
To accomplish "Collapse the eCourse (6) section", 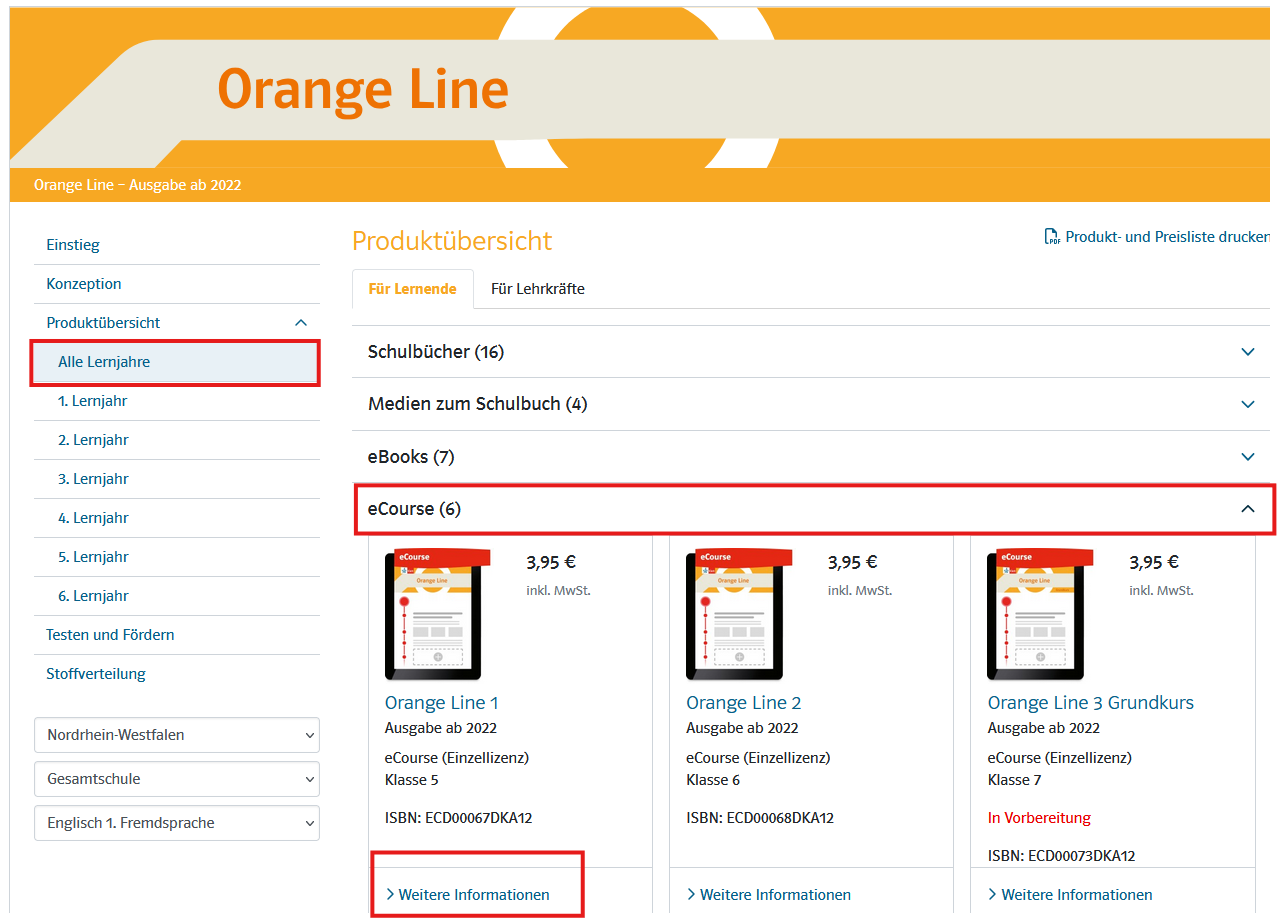I will 1247,509.
